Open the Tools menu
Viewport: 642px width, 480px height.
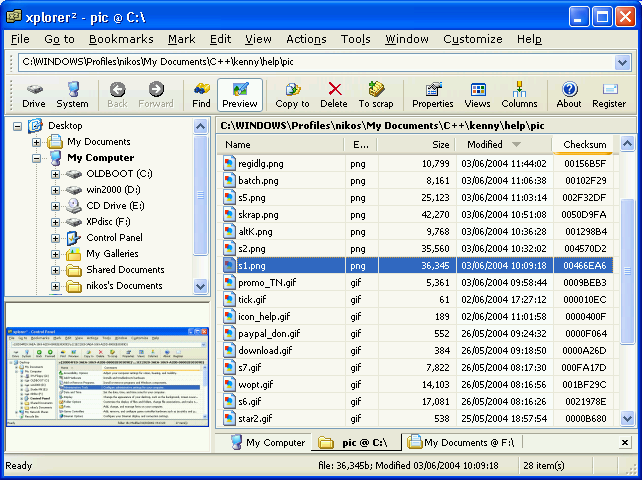click(x=355, y=39)
